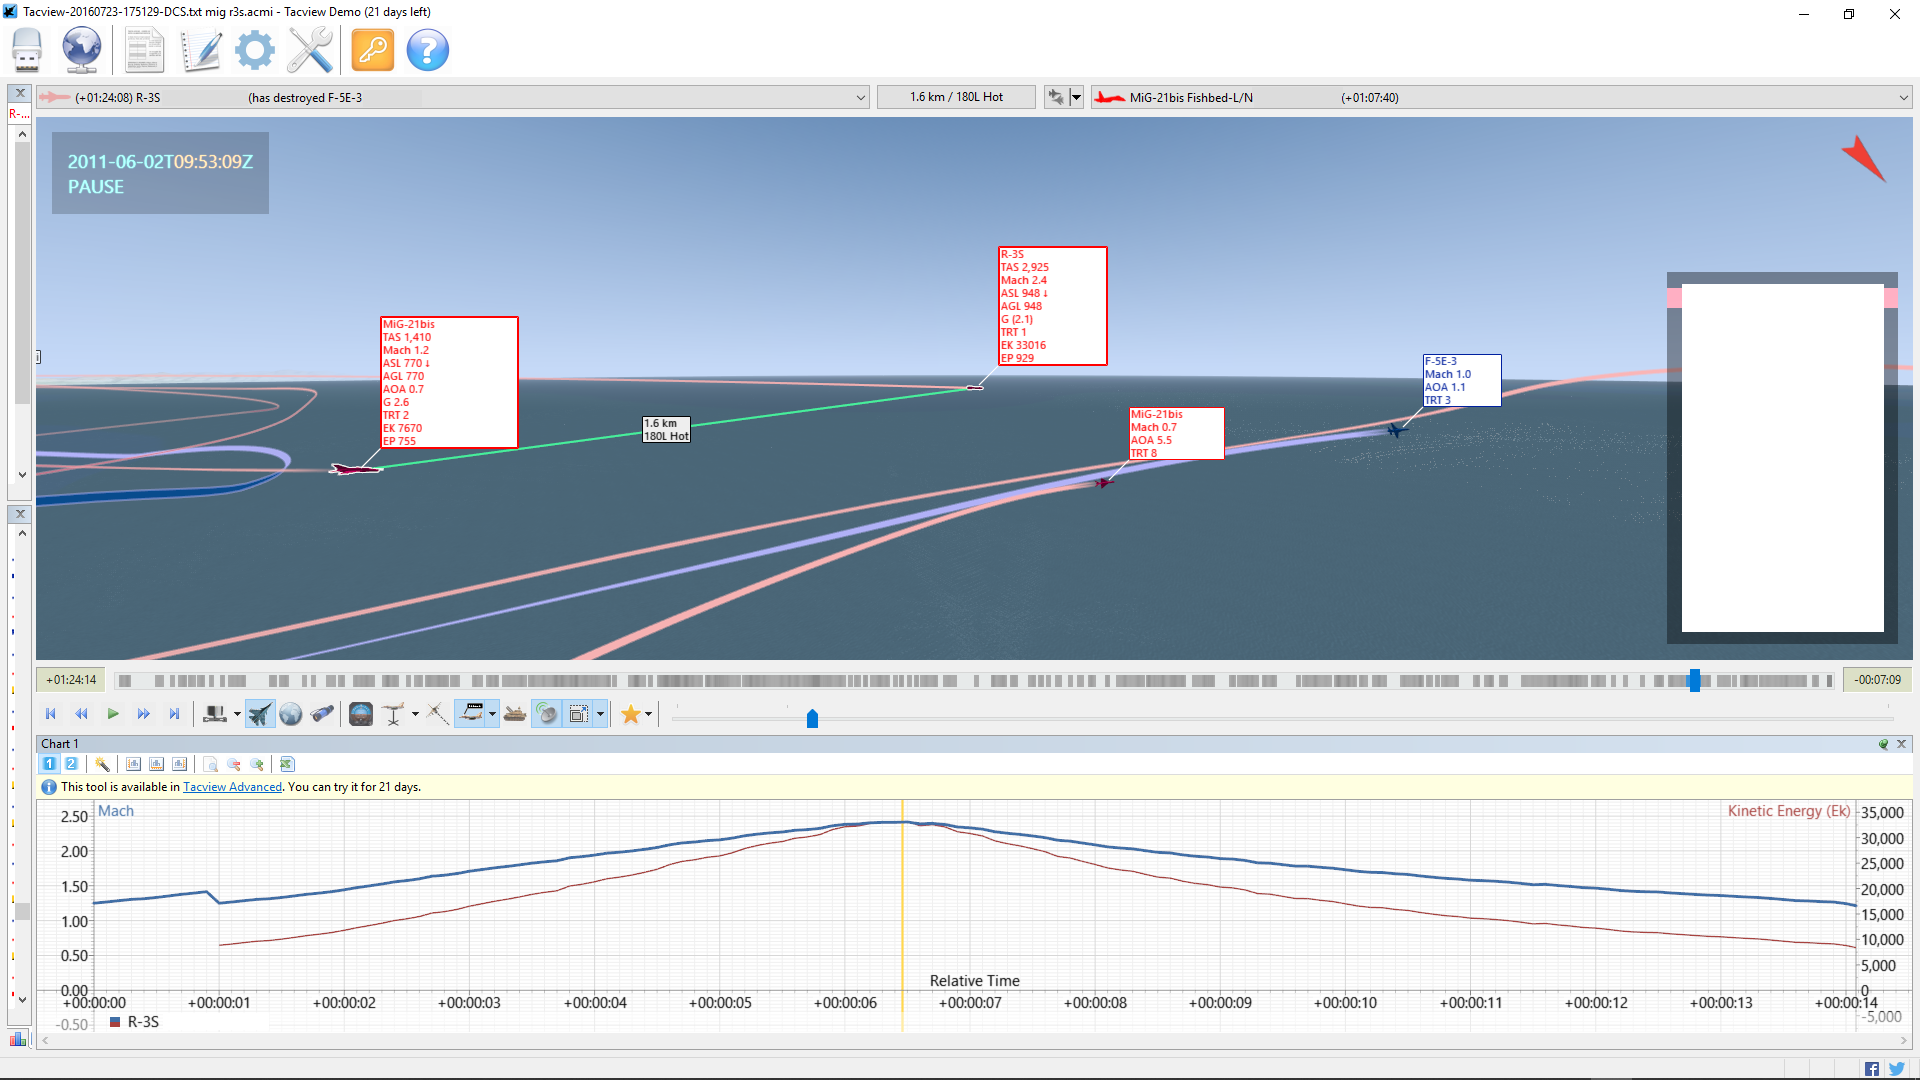Export chart with Excel icon
The height and width of the screenshot is (1080, 1920).
(x=287, y=764)
